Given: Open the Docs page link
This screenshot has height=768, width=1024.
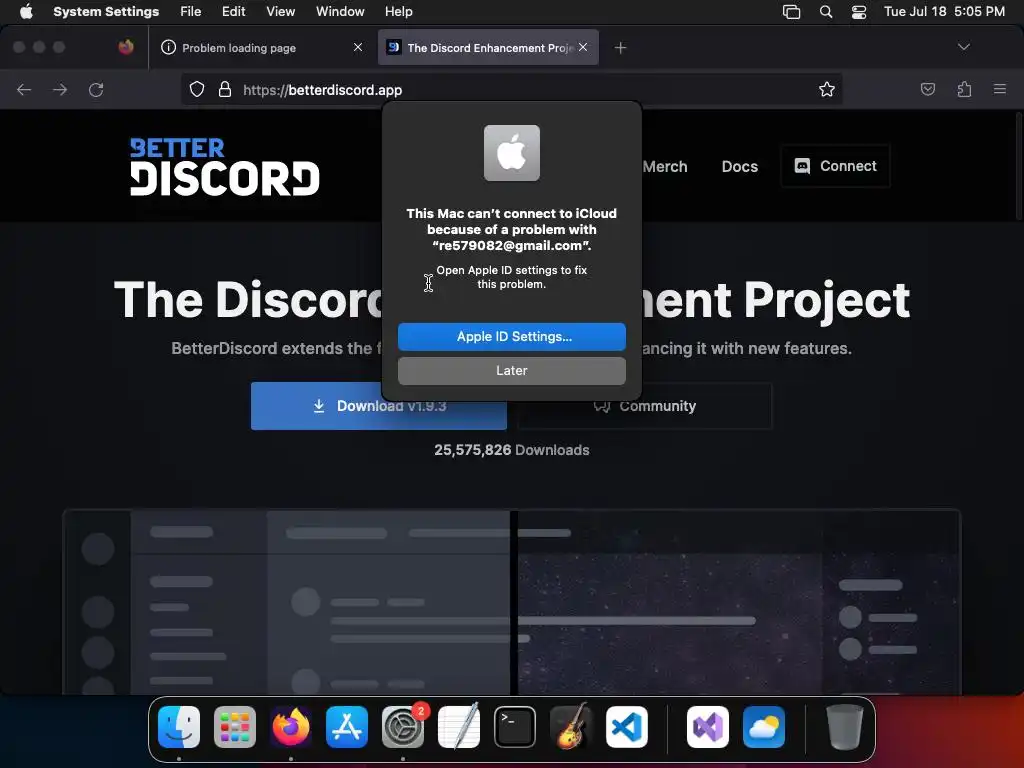Looking at the screenshot, I should (x=740, y=167).
